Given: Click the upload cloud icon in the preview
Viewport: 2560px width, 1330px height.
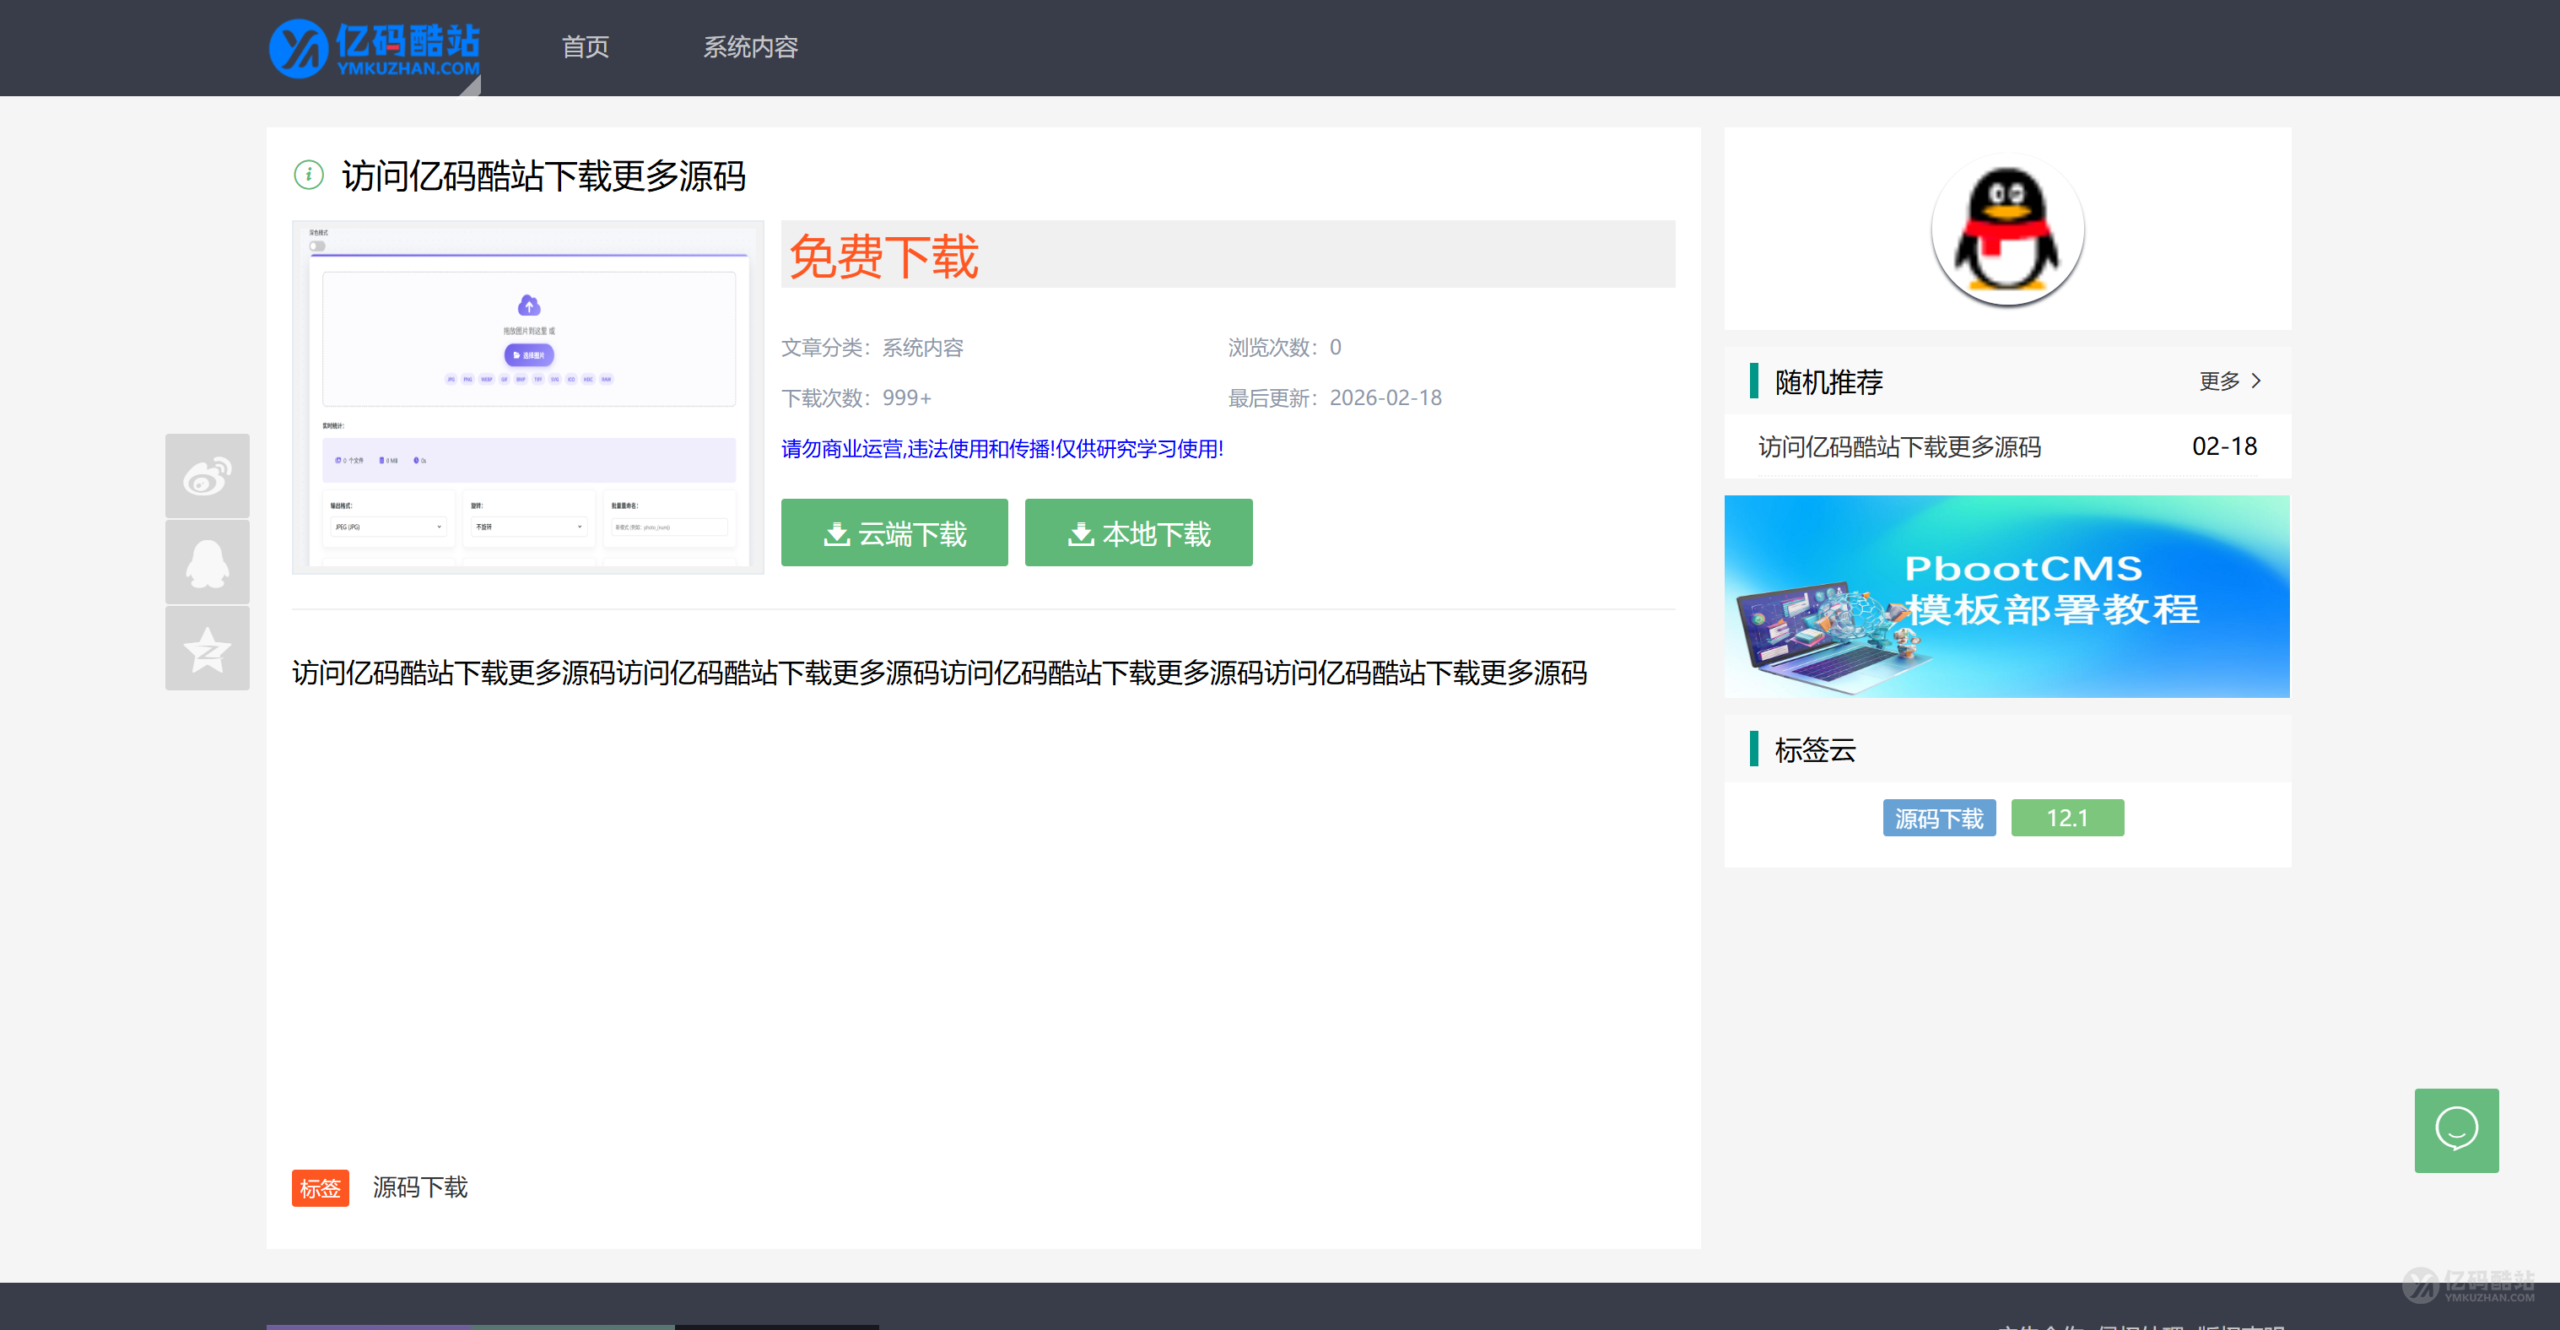Looking at the screenshot, I should [529, 306].
